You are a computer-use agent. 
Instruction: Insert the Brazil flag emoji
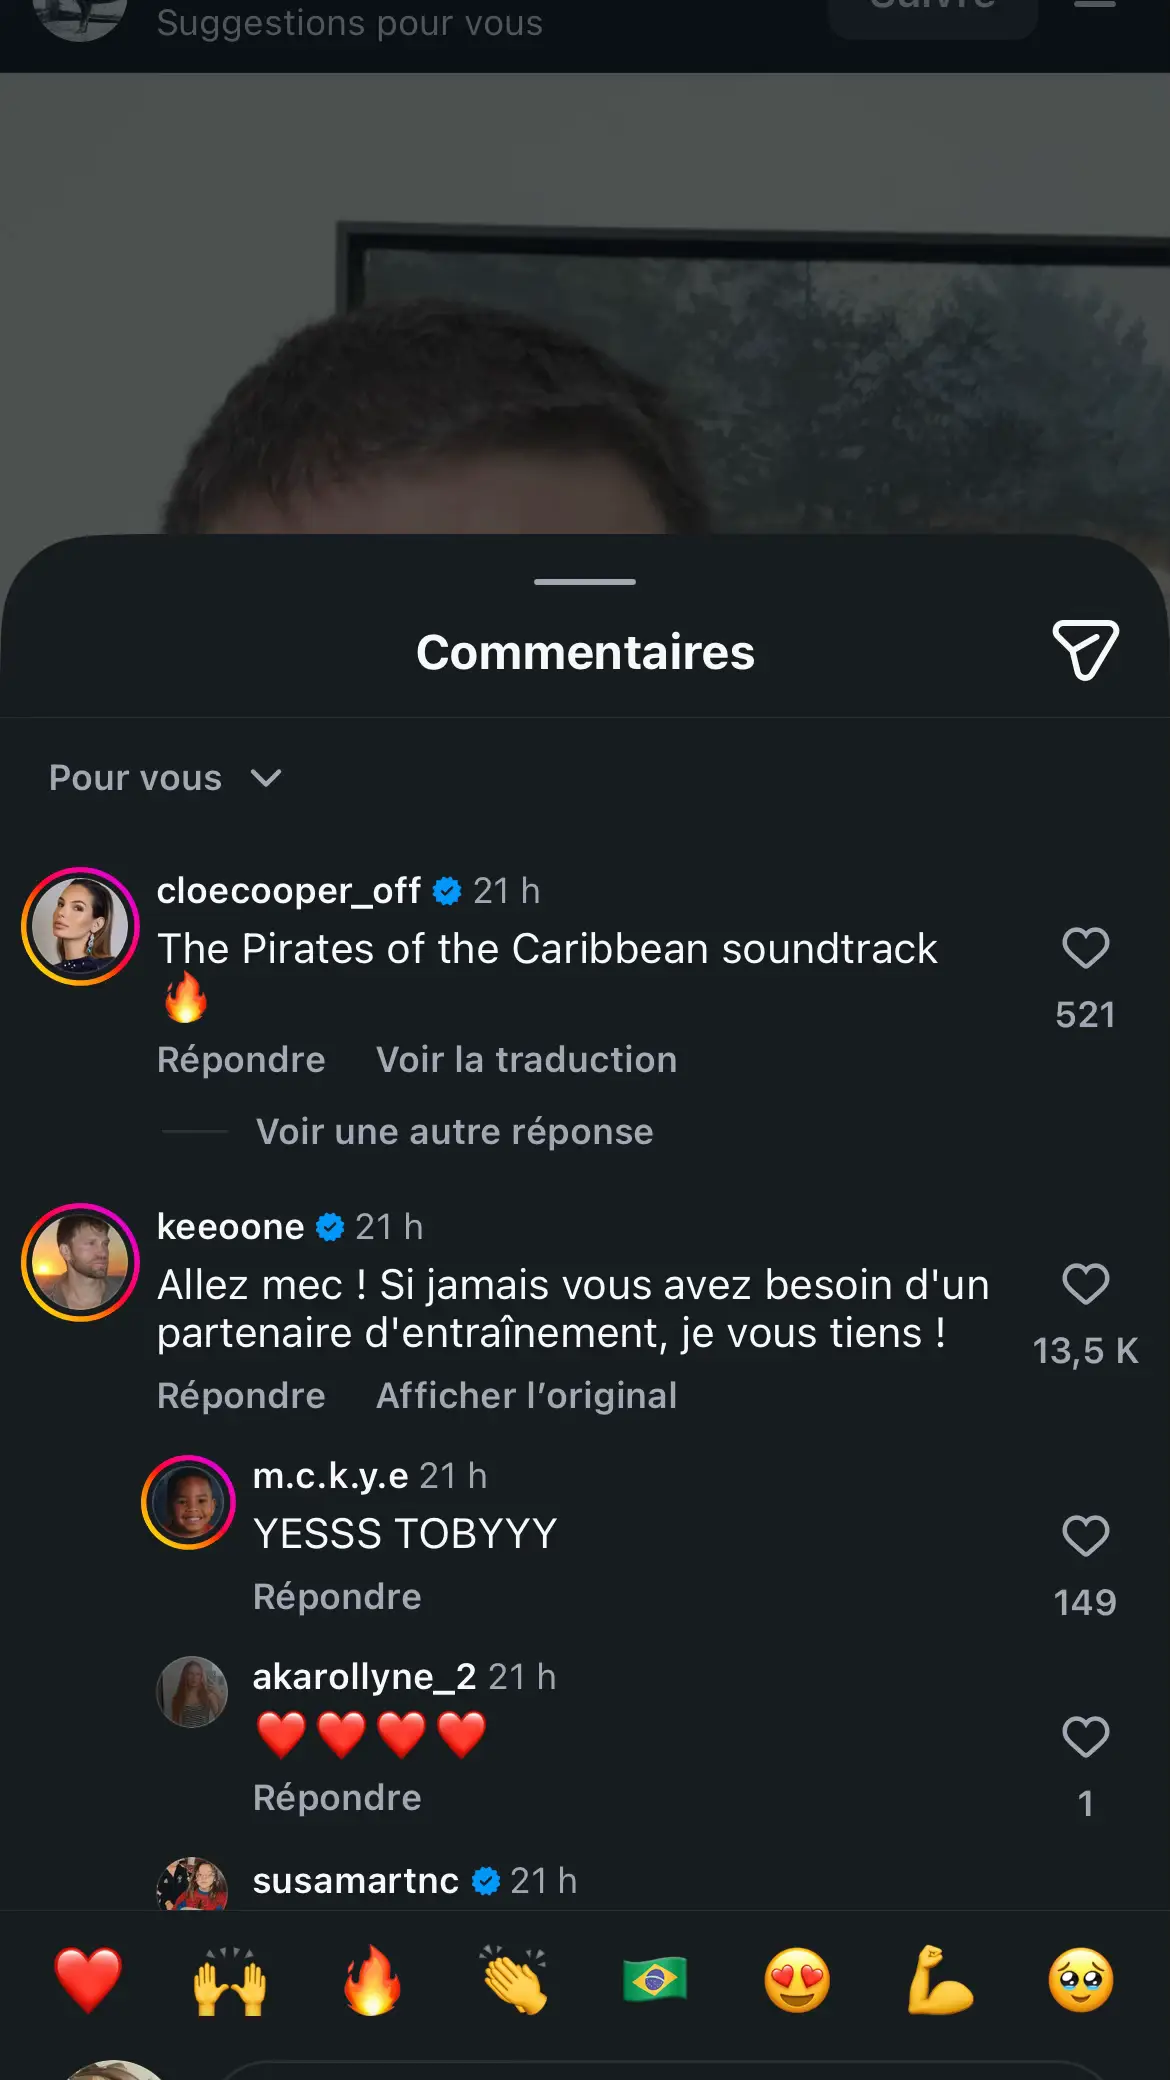pyautogui.click(x=655, y=1980)
